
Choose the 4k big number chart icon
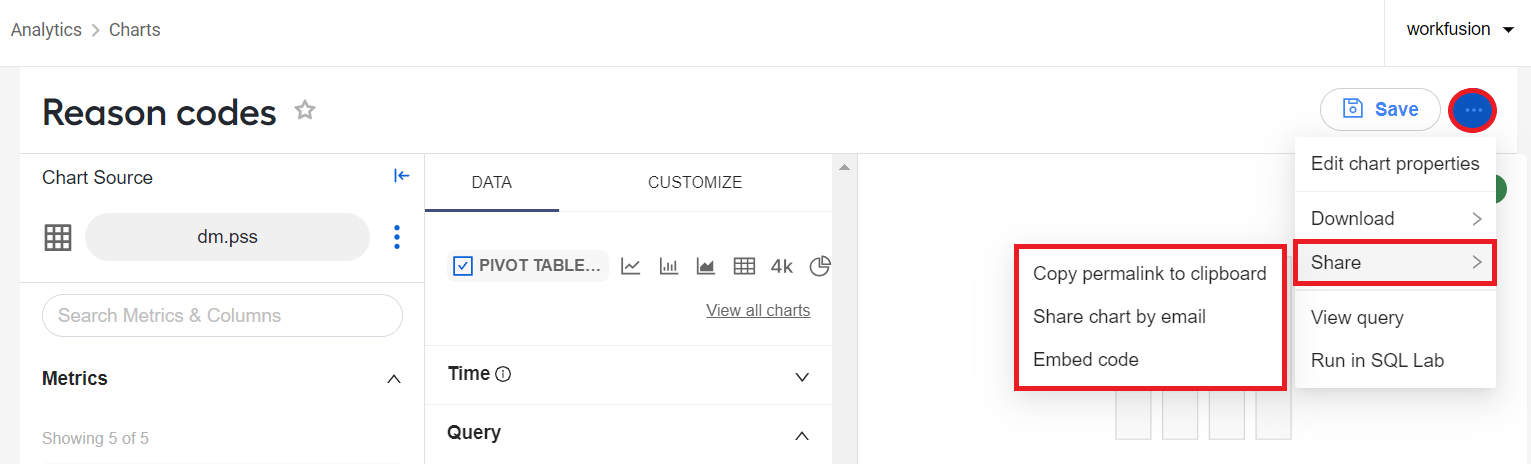(782, 266)
